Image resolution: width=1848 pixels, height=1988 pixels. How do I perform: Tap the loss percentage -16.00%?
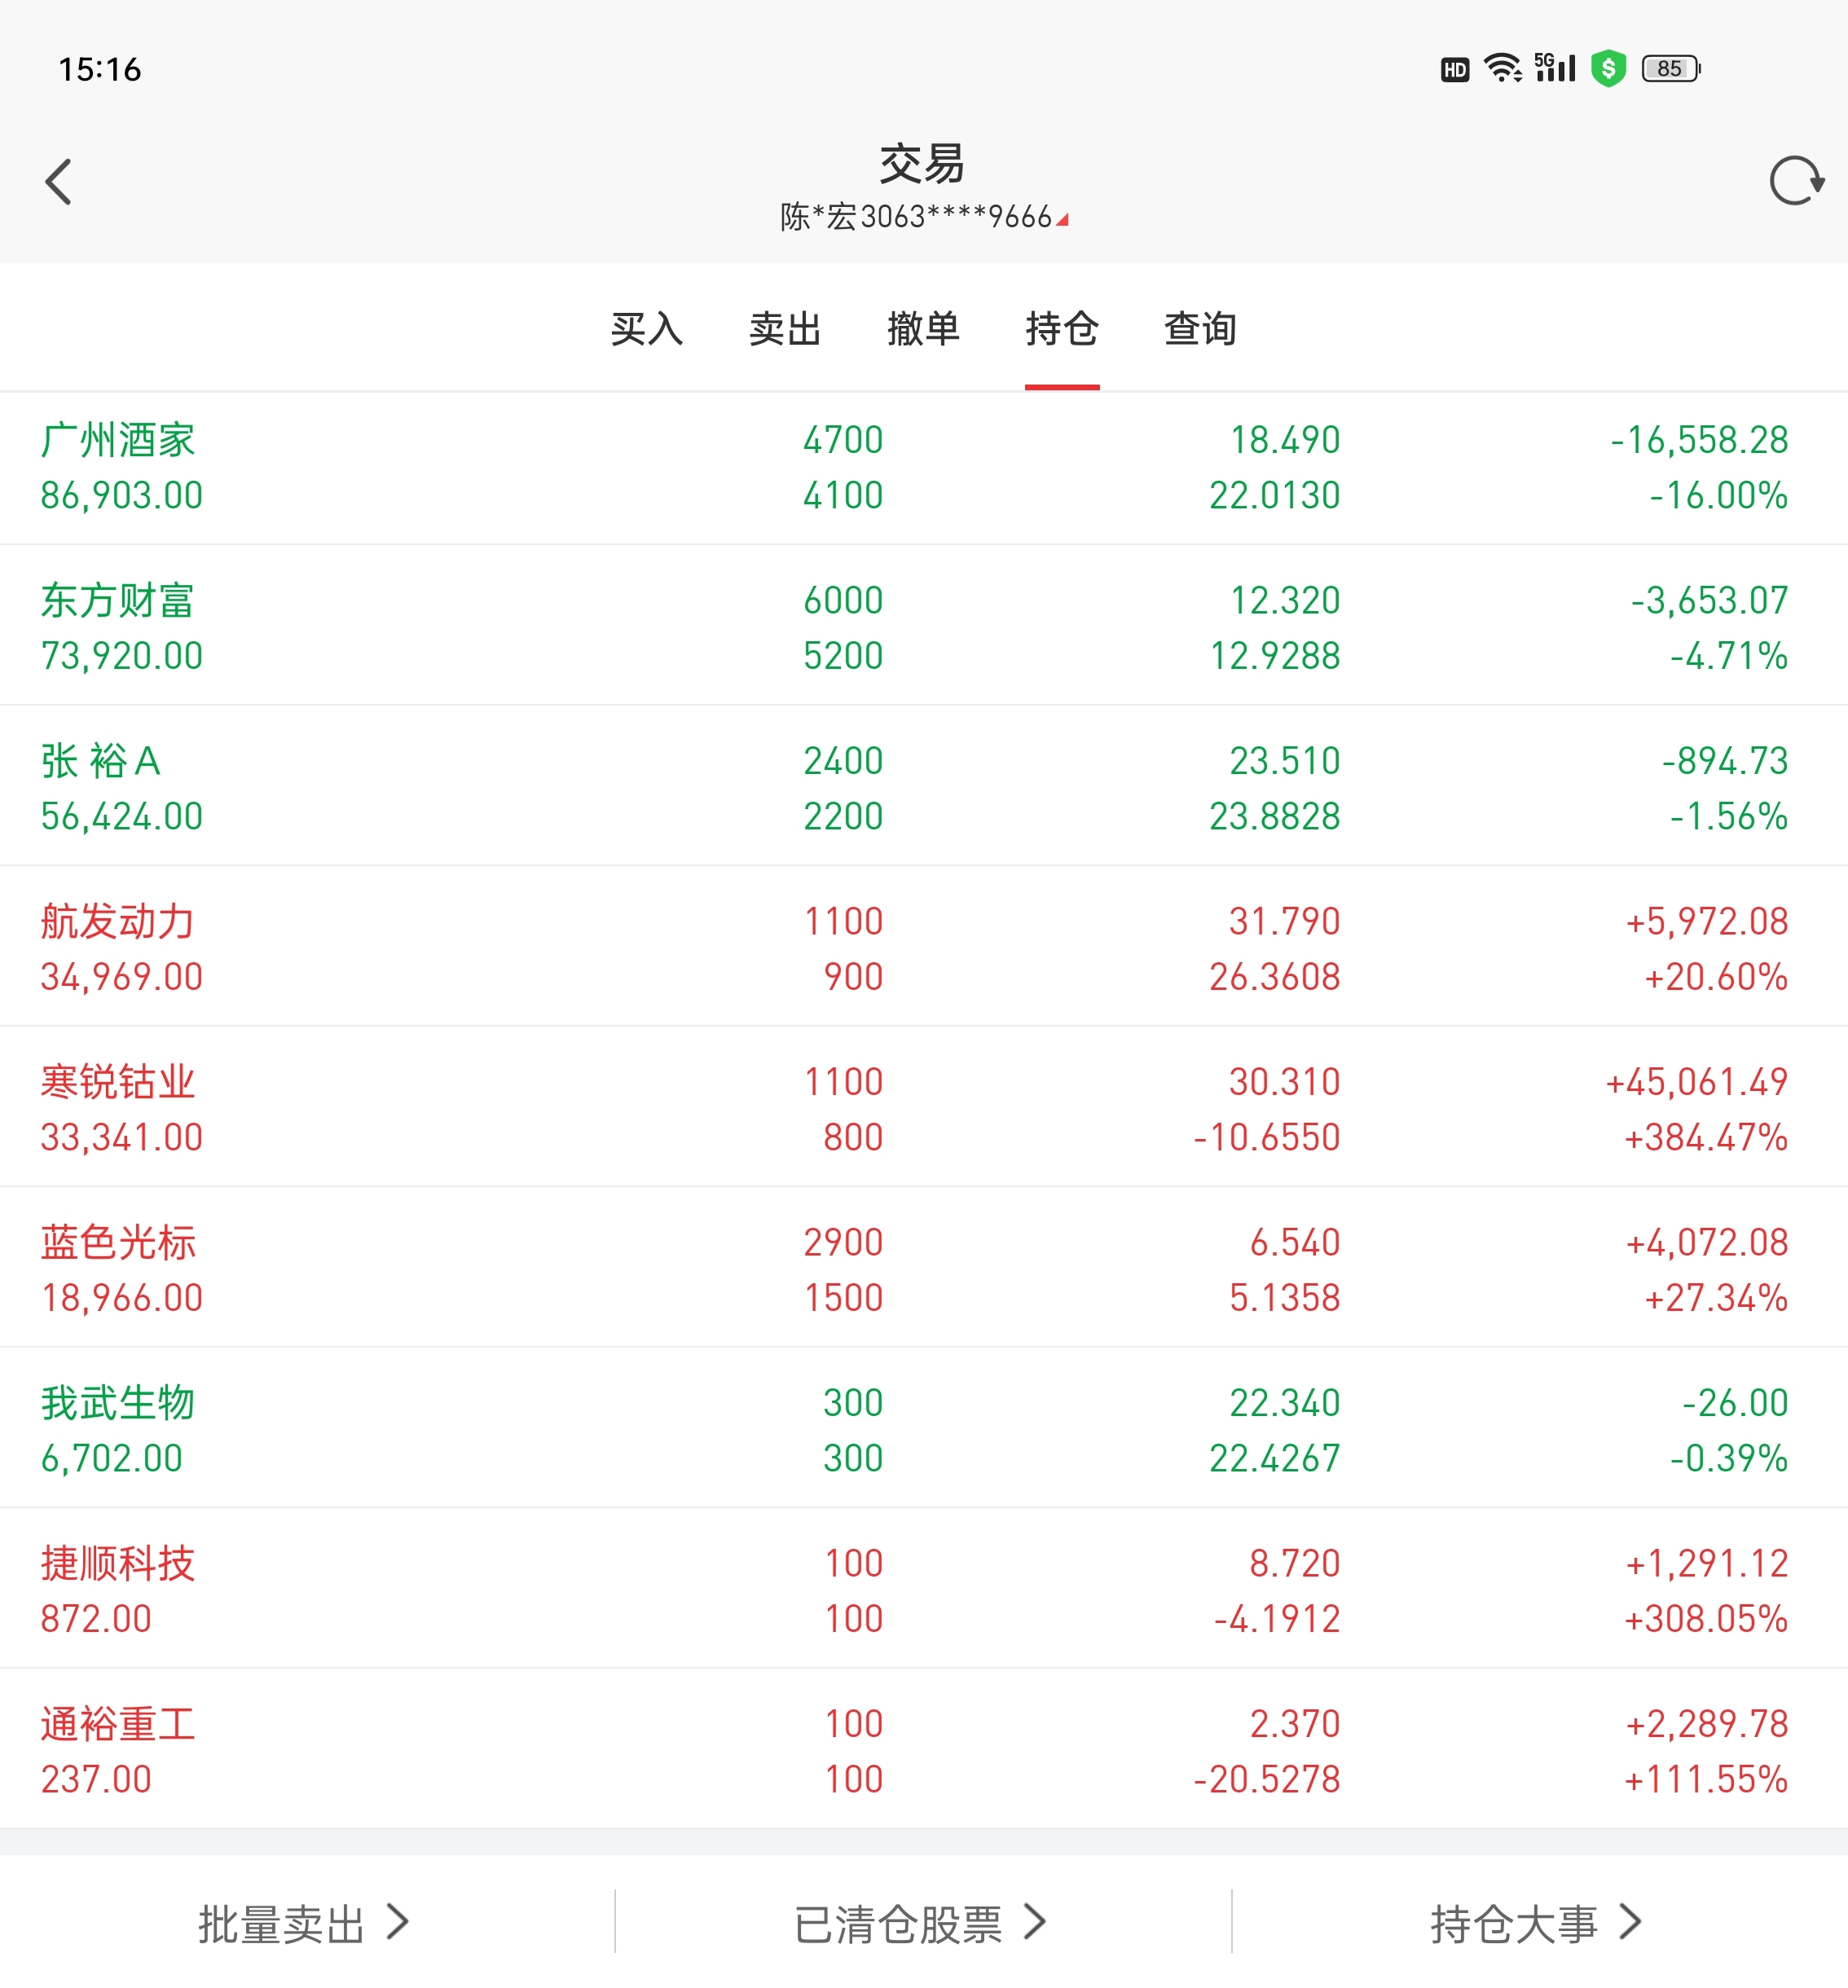[1719, 496]
